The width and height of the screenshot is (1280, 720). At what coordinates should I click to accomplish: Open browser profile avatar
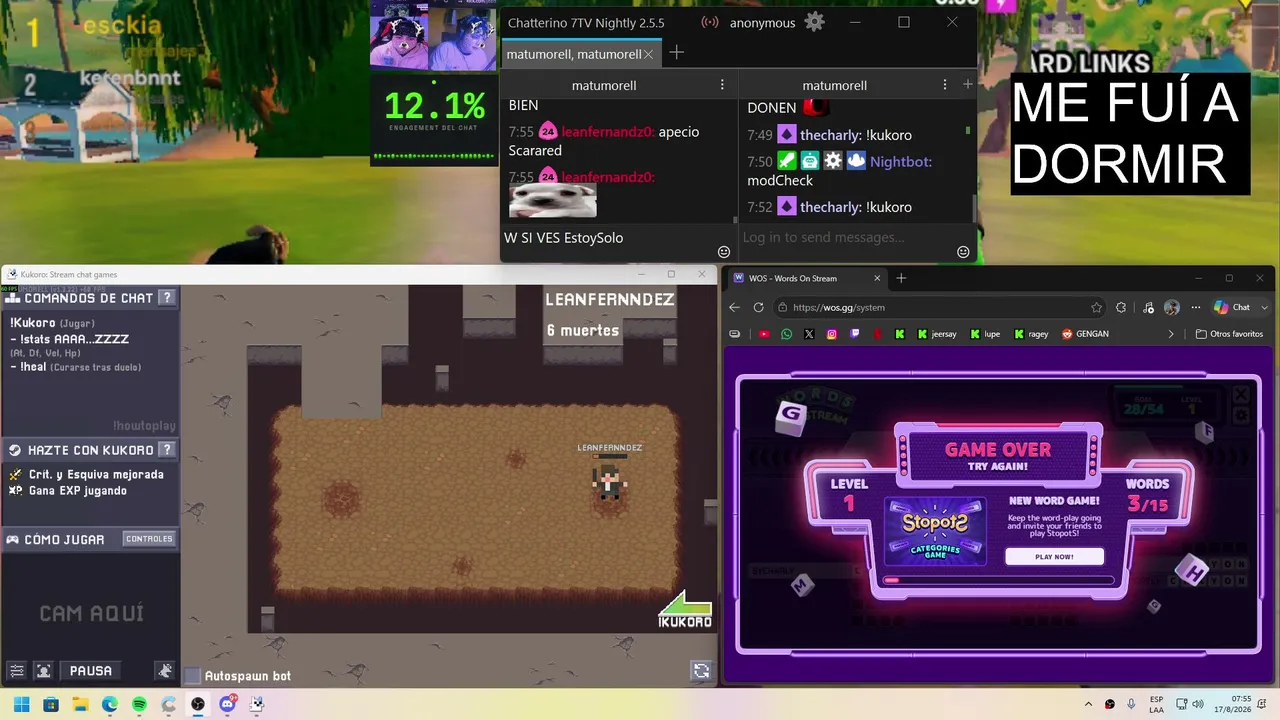click(1172, 307)
